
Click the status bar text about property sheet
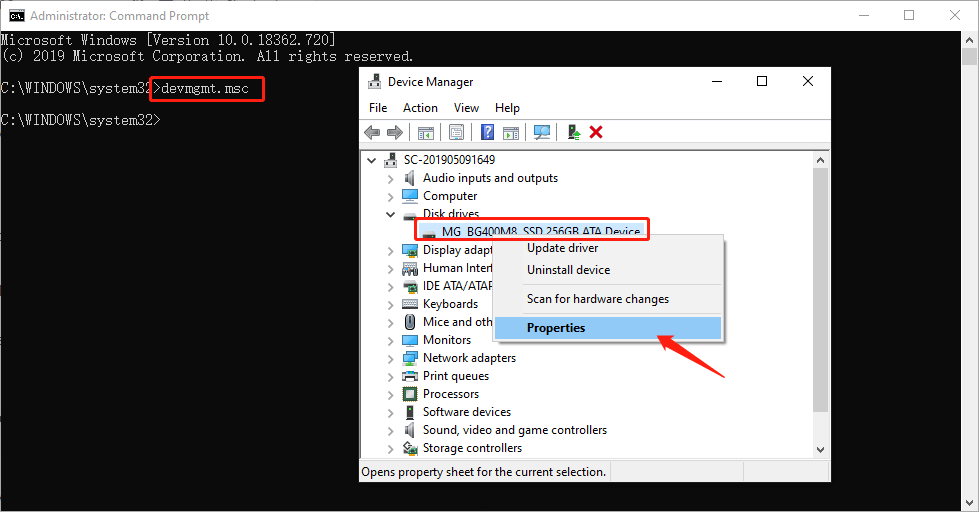click(484, 472)
